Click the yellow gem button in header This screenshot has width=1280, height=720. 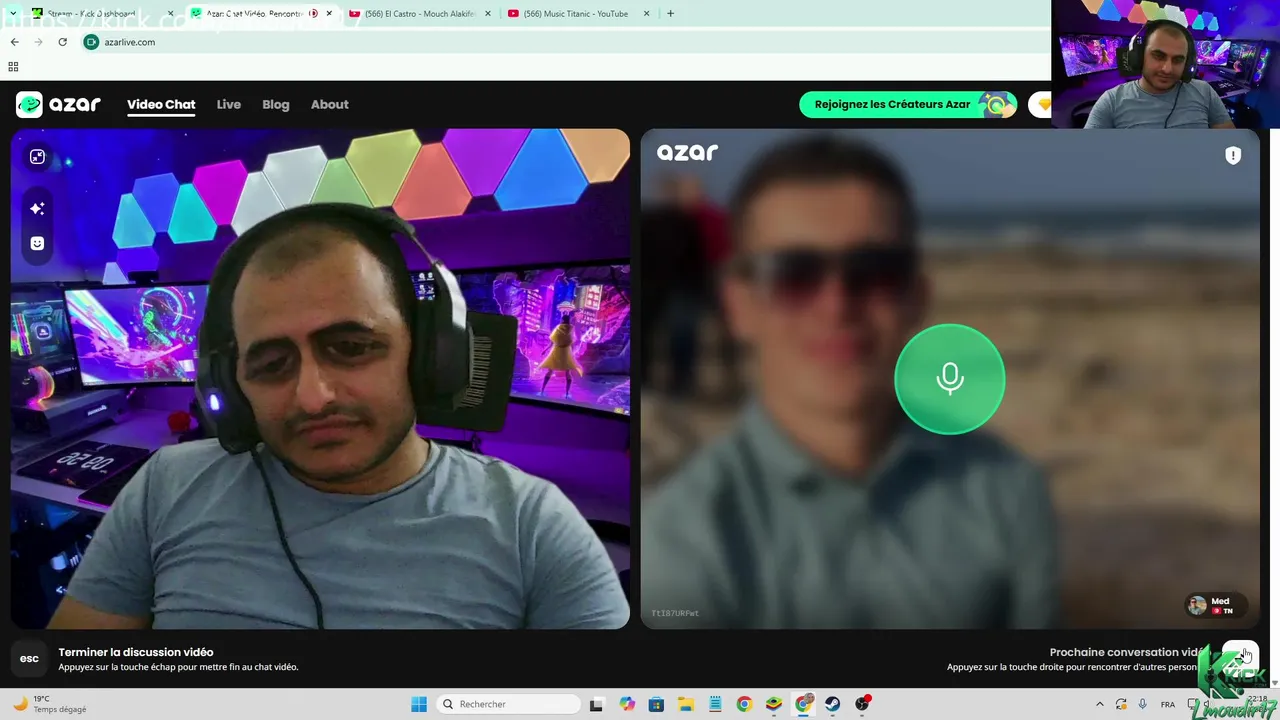tap(1042, 104)
